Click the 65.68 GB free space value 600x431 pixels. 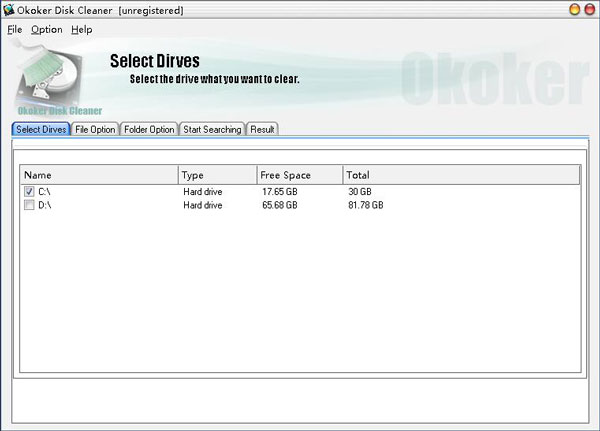point(280,205)
